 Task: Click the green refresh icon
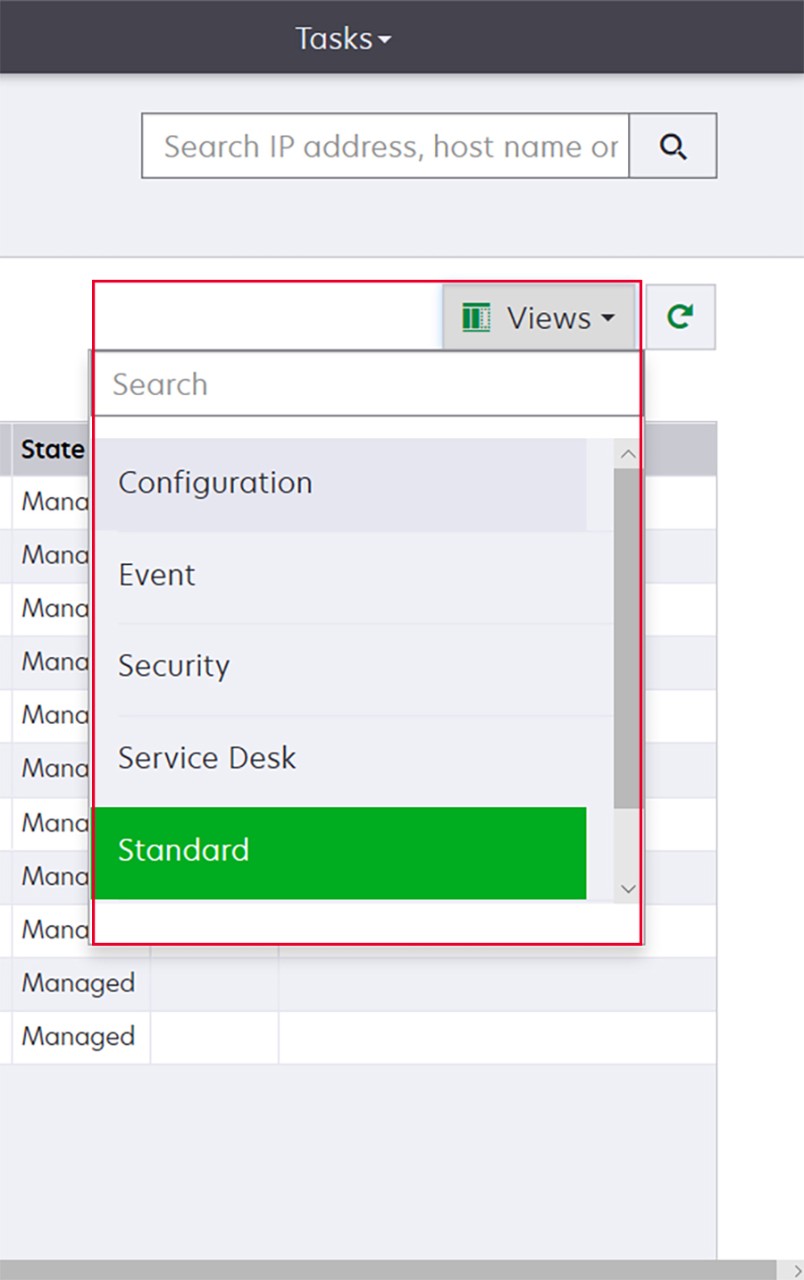pyautogui.click(x=680, y=317)
